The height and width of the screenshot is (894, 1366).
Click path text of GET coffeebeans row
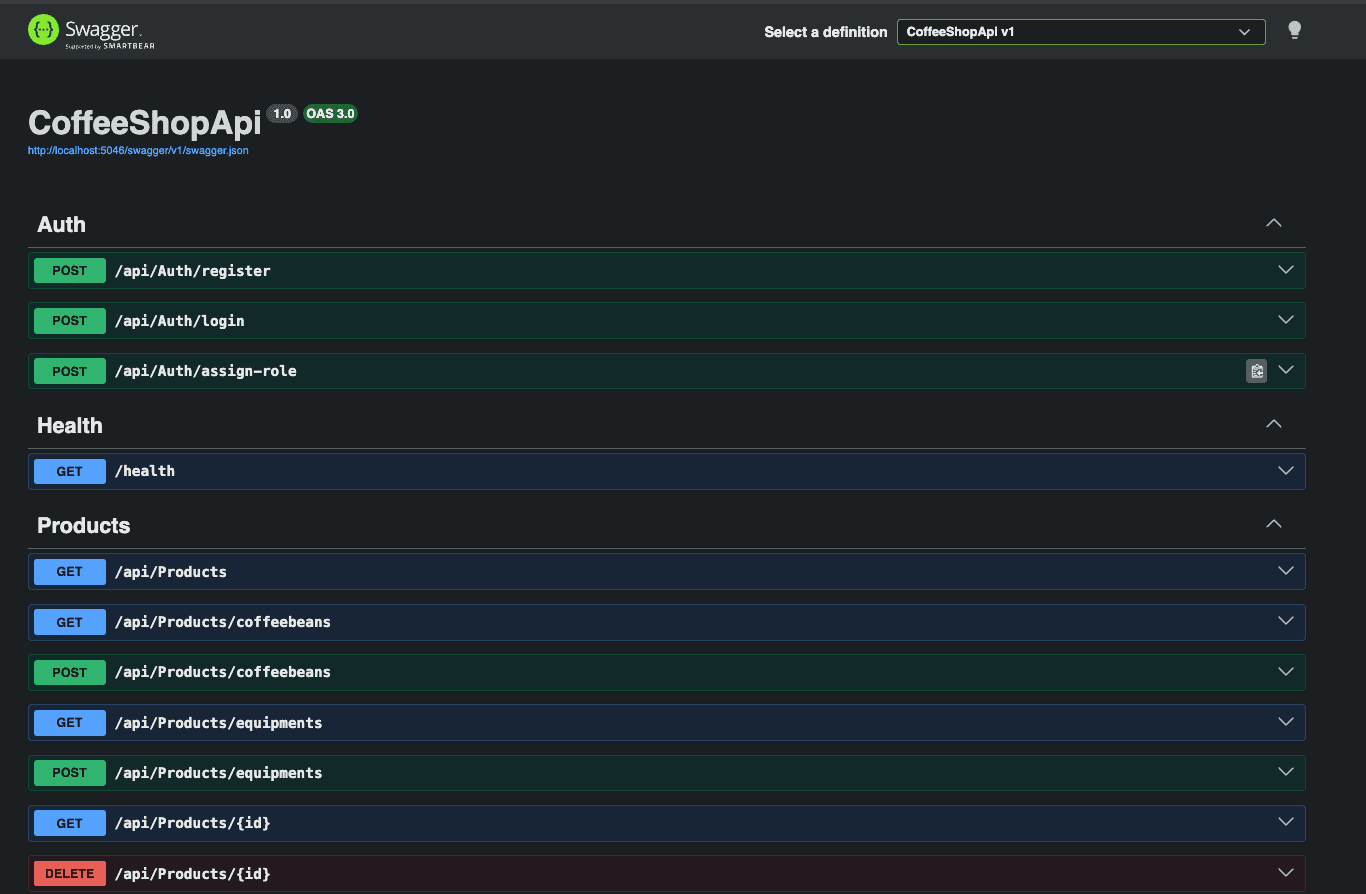223,622
